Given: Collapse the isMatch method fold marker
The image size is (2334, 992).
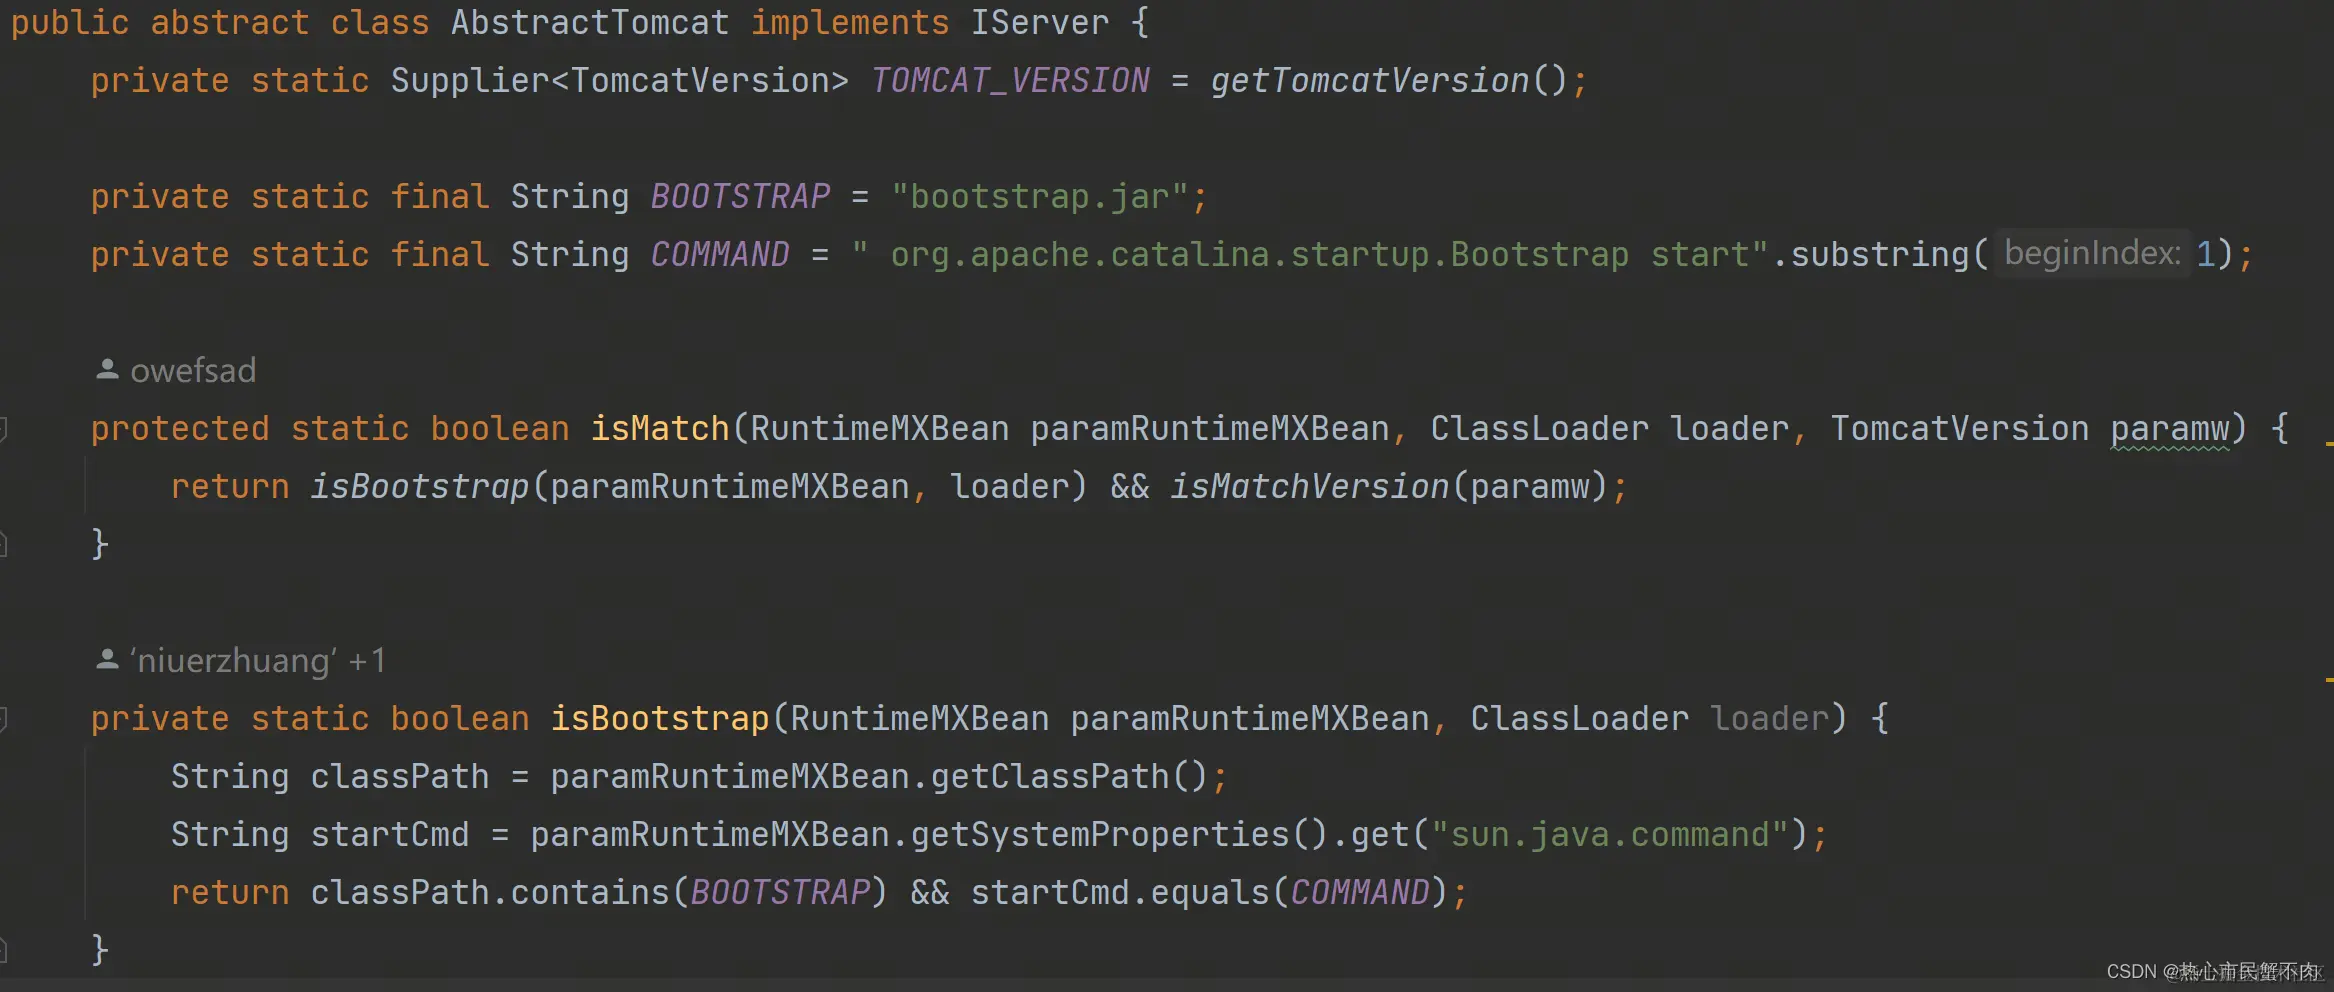Looking at the screenshot, I should (4, 429).
